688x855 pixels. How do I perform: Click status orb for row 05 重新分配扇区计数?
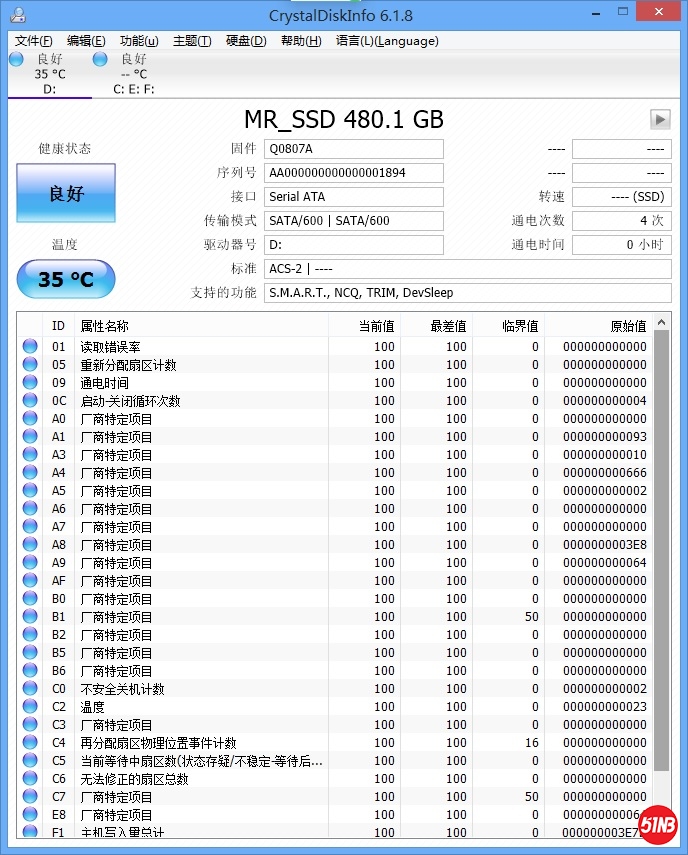pyautogui.click(x=30, y=365)
